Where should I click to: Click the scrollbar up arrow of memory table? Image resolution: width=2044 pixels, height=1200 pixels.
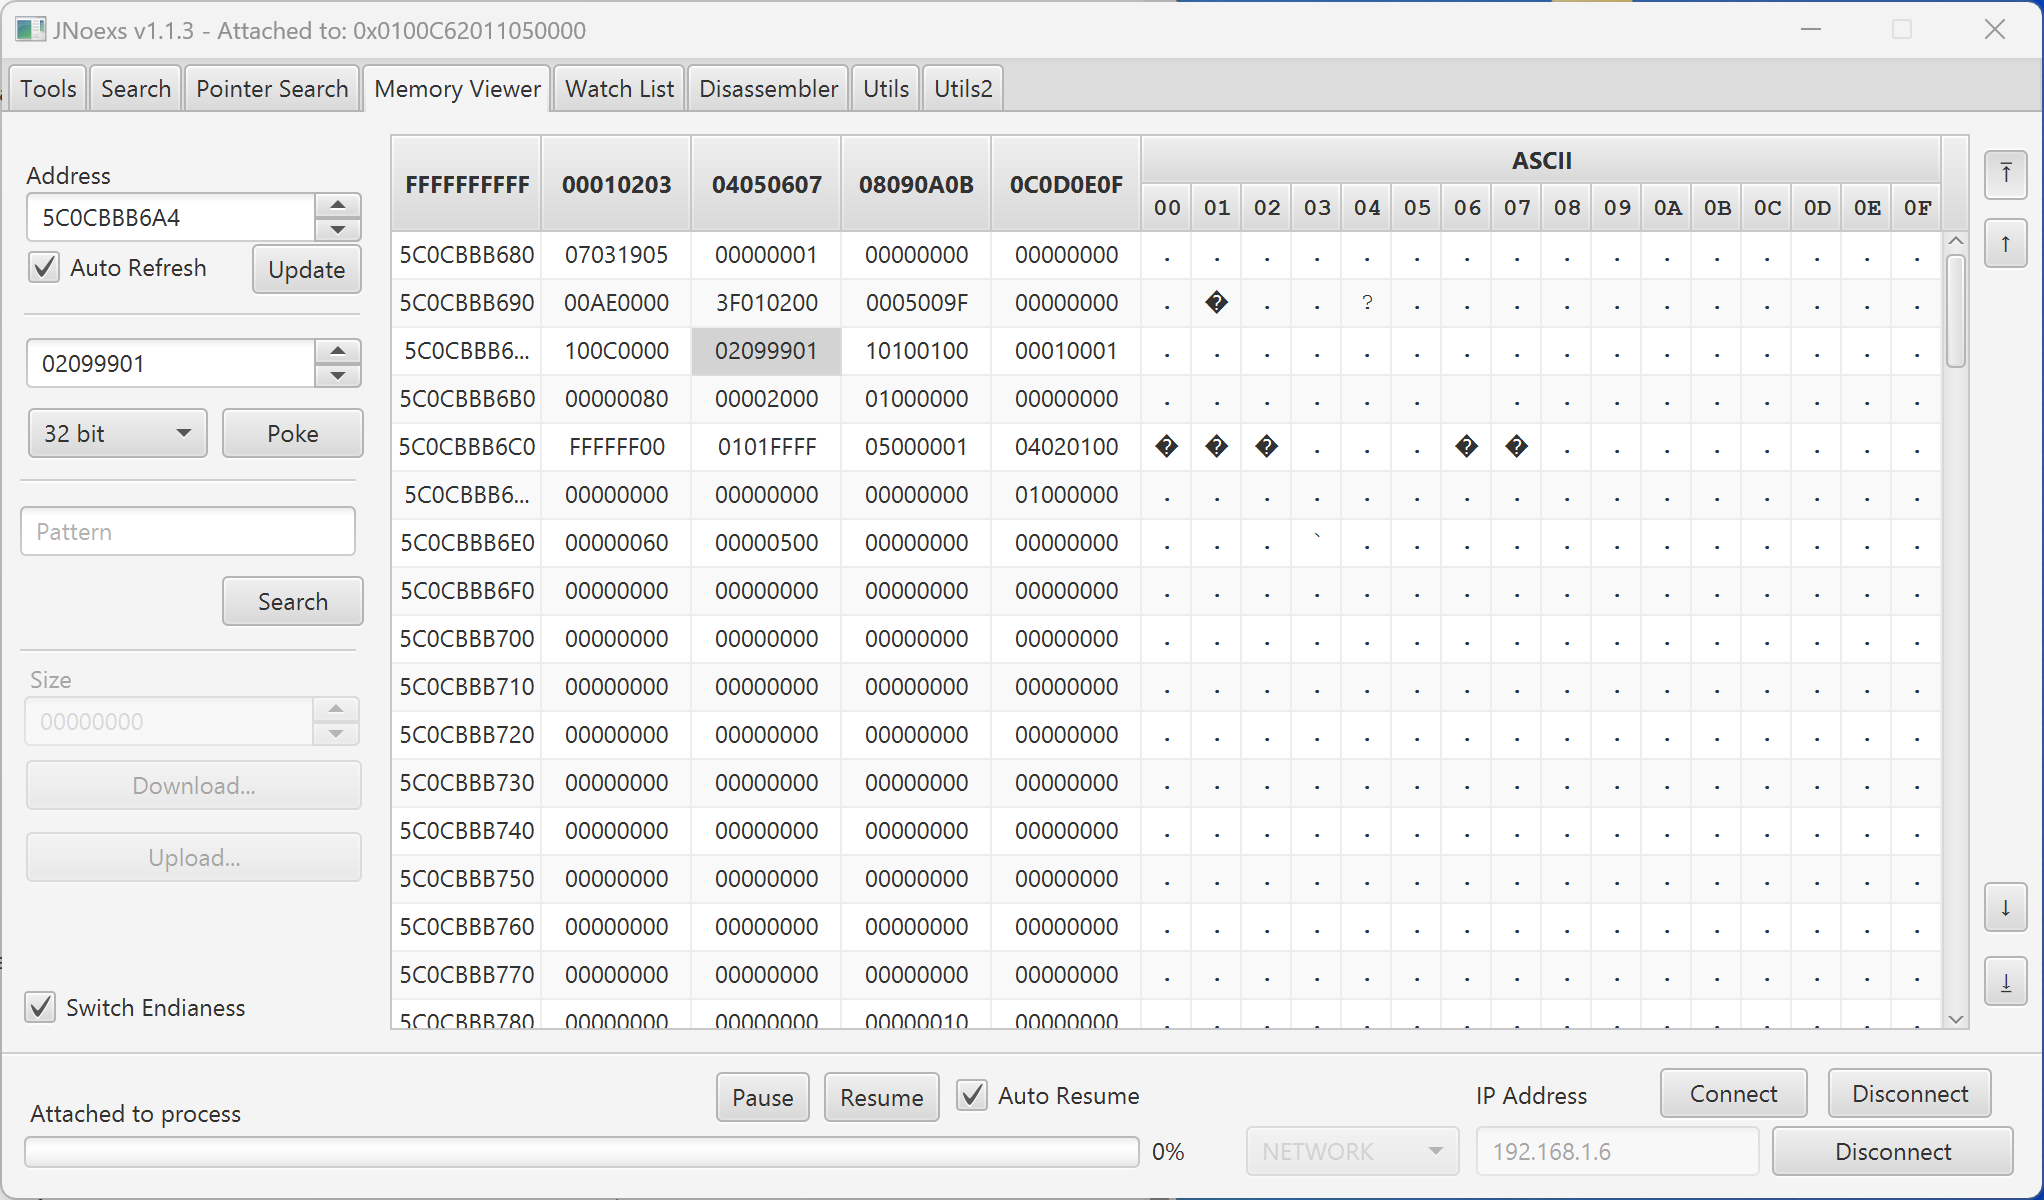[1956, 241]
